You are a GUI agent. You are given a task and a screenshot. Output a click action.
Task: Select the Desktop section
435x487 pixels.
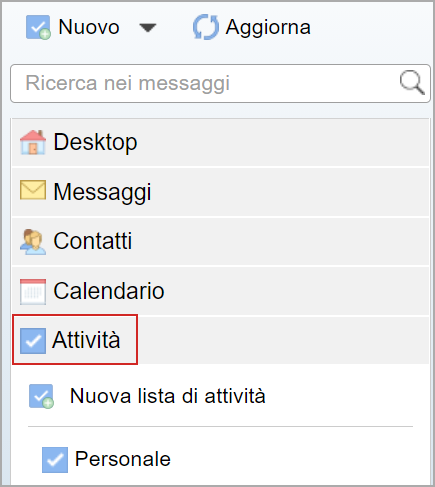220,142
